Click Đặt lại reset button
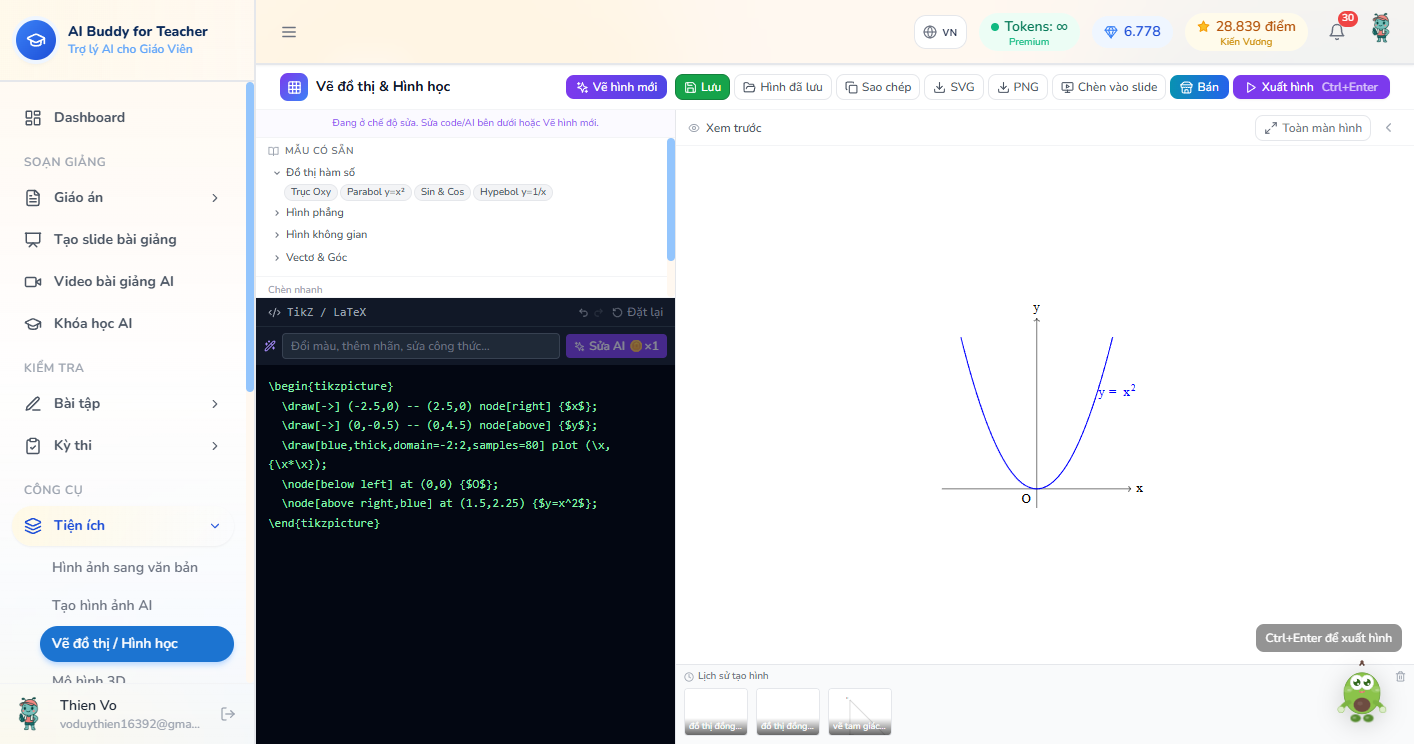Viewport: 1414px width, 744px height. [x=638, y=313]
